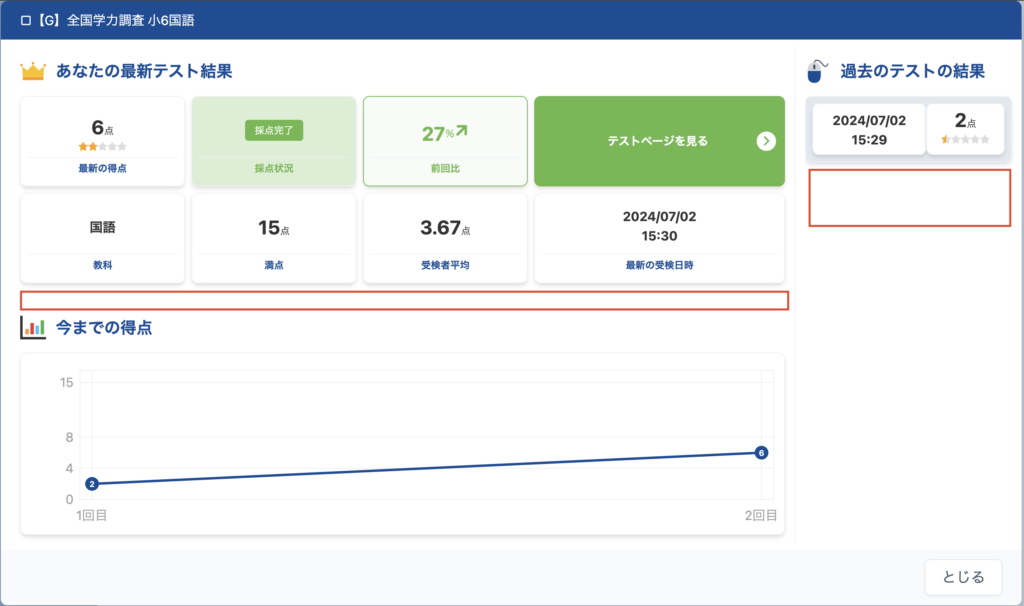
Task: Click the crown icon beside latest test results
Action: tap(33, 72)
